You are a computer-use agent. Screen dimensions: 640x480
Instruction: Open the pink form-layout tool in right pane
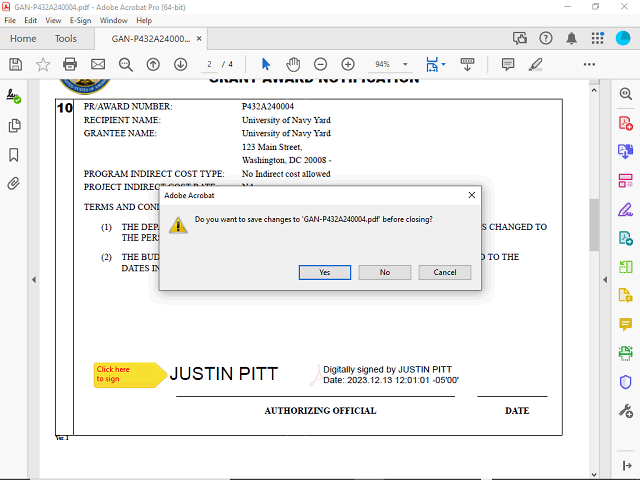click(x=625, y=180)
